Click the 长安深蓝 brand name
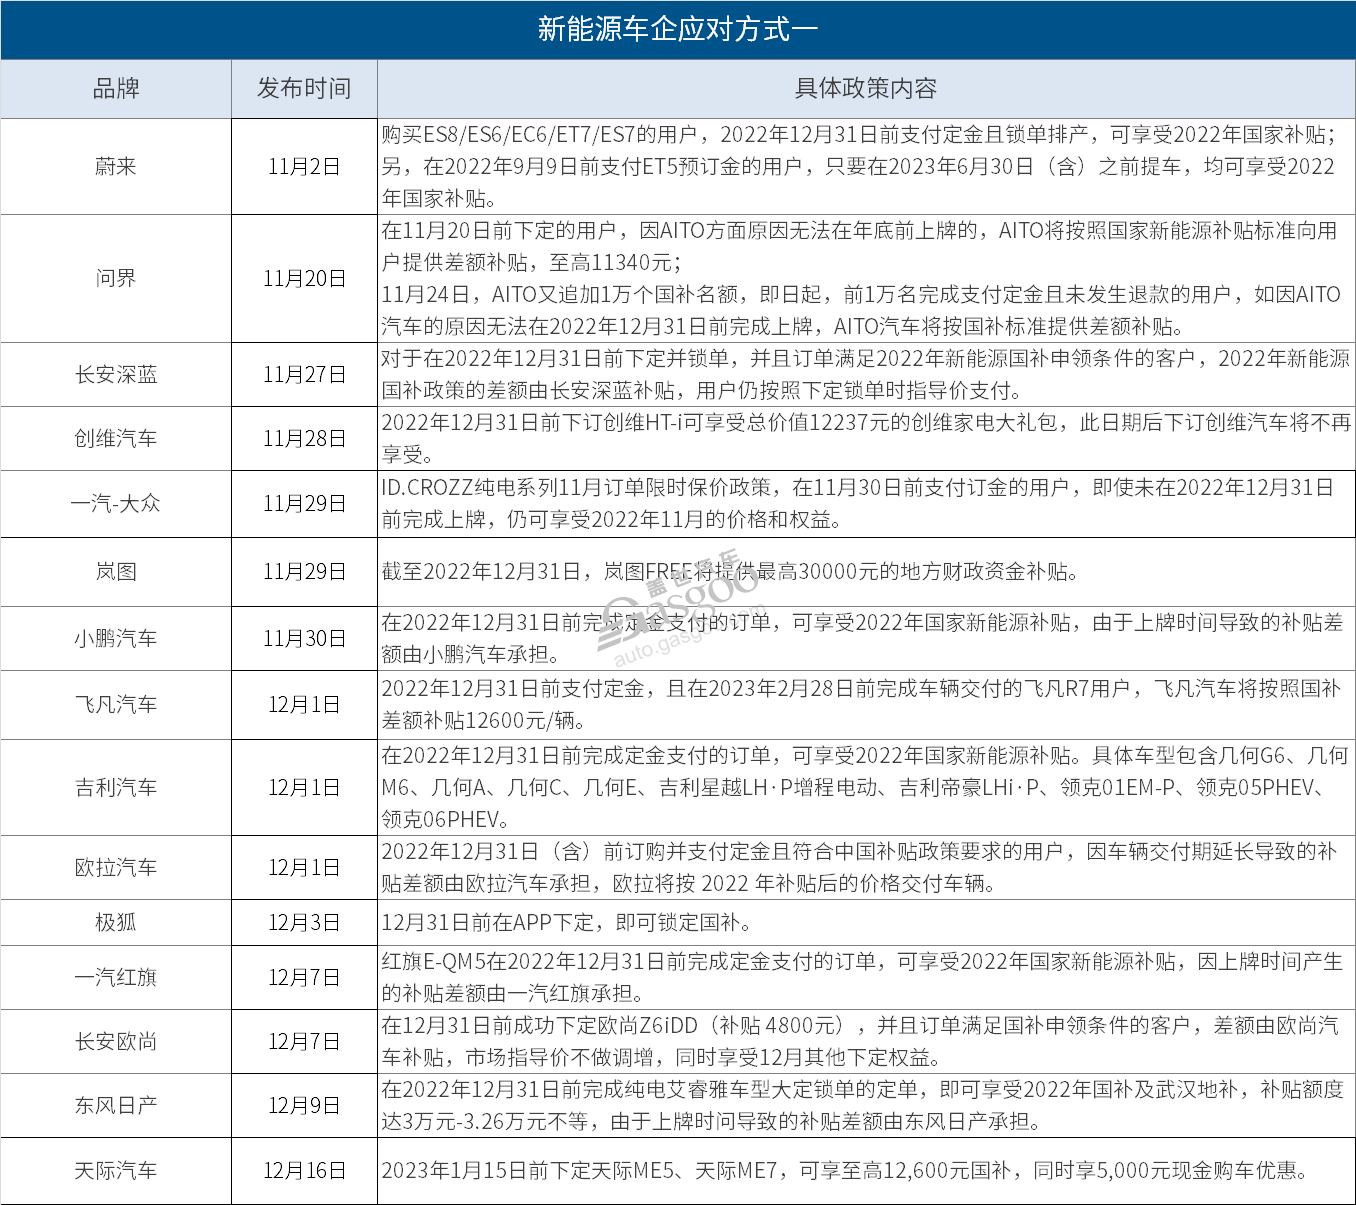 click(x=115, y=374)
